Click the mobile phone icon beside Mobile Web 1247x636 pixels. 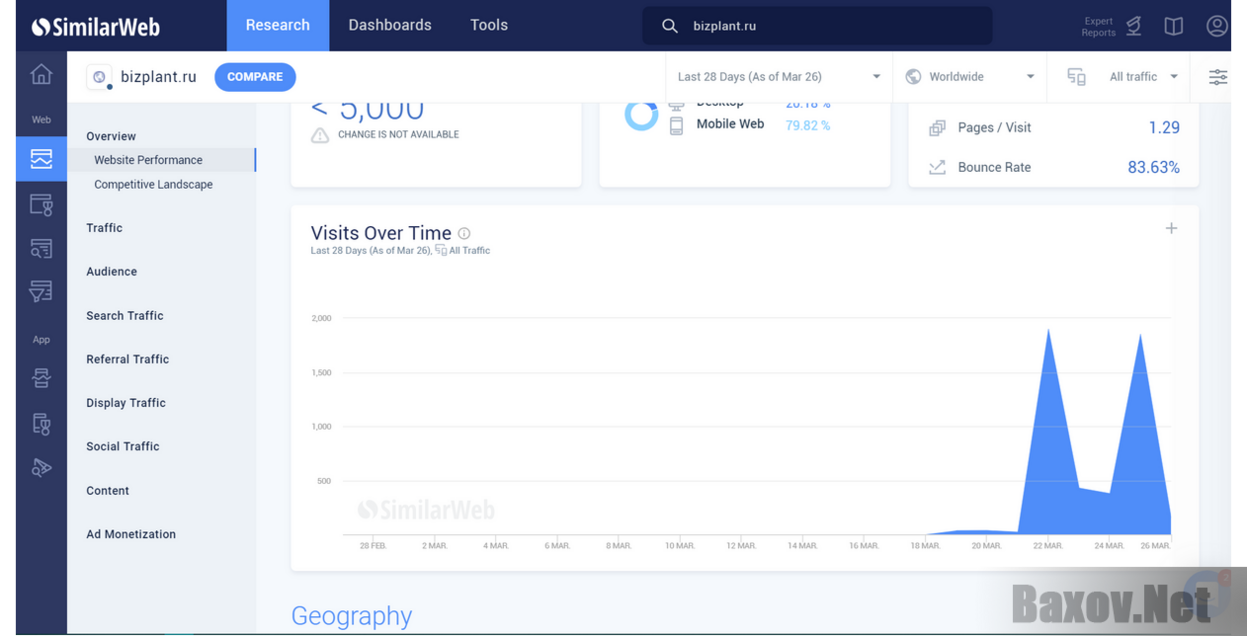(676, 125)
